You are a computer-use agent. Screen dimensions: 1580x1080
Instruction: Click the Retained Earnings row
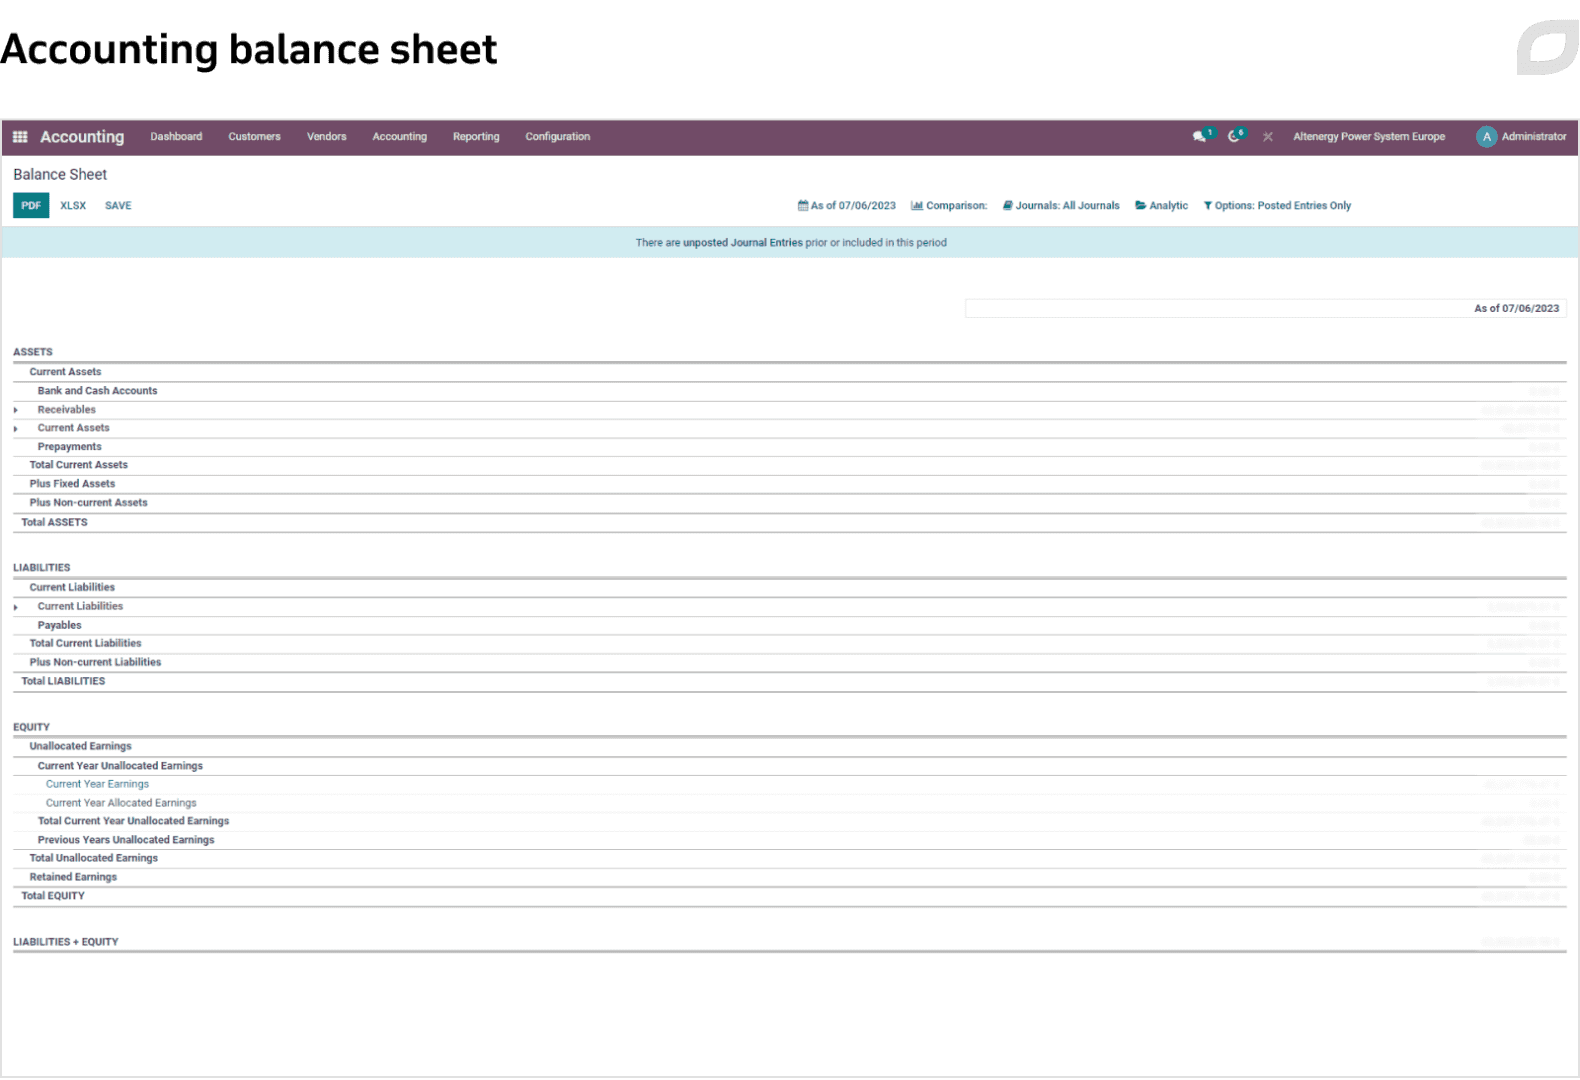coord(789,878)
